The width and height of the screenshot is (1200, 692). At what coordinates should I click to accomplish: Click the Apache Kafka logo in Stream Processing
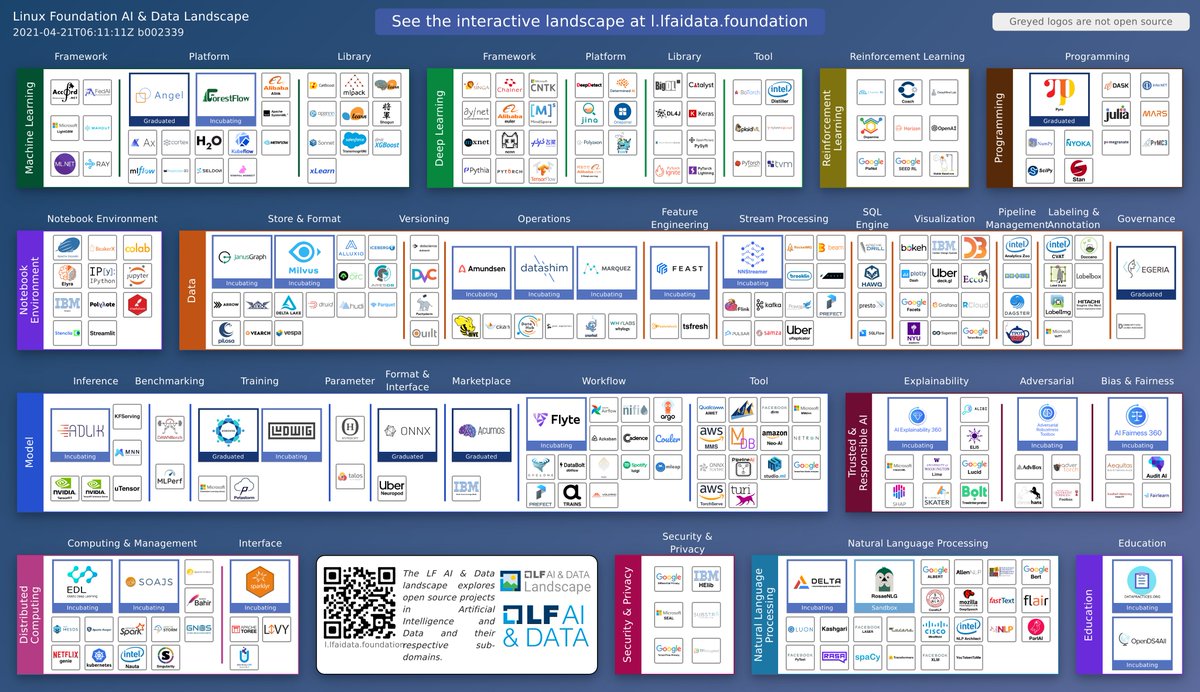tap(769, 305)
